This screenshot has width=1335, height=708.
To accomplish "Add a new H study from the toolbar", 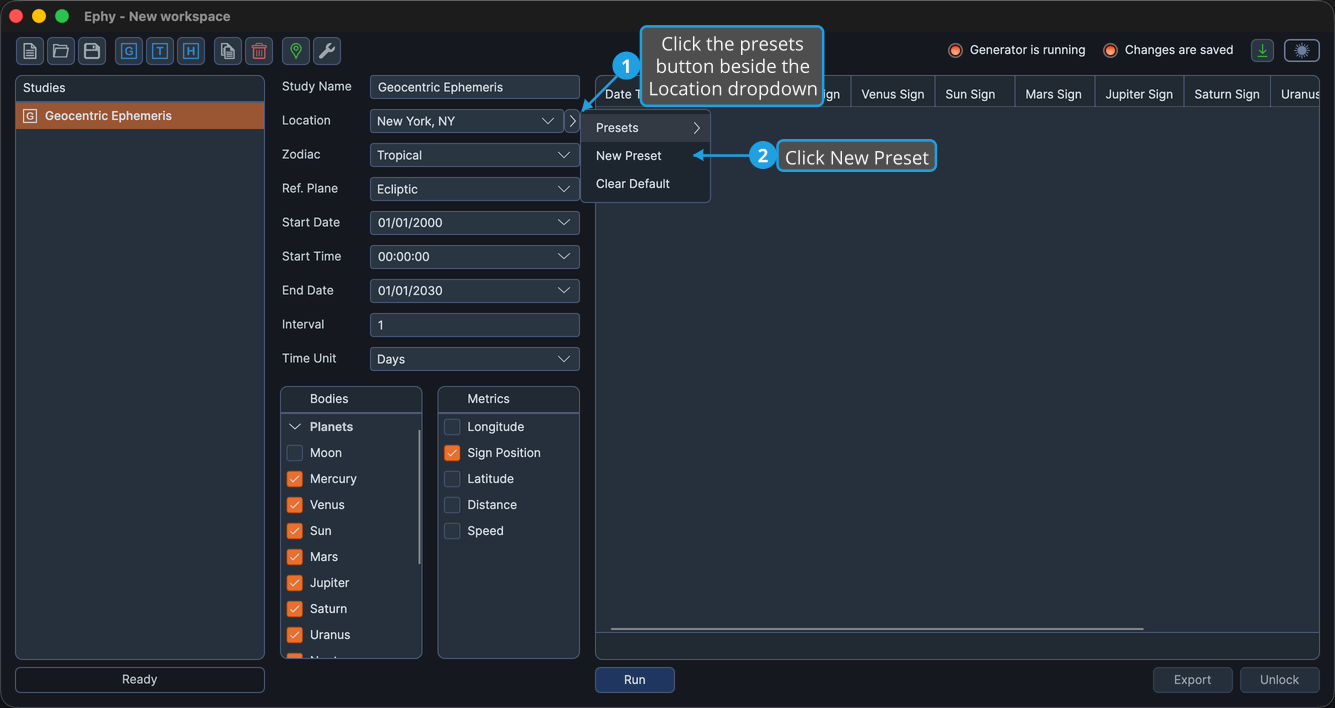I will point(191,51).
